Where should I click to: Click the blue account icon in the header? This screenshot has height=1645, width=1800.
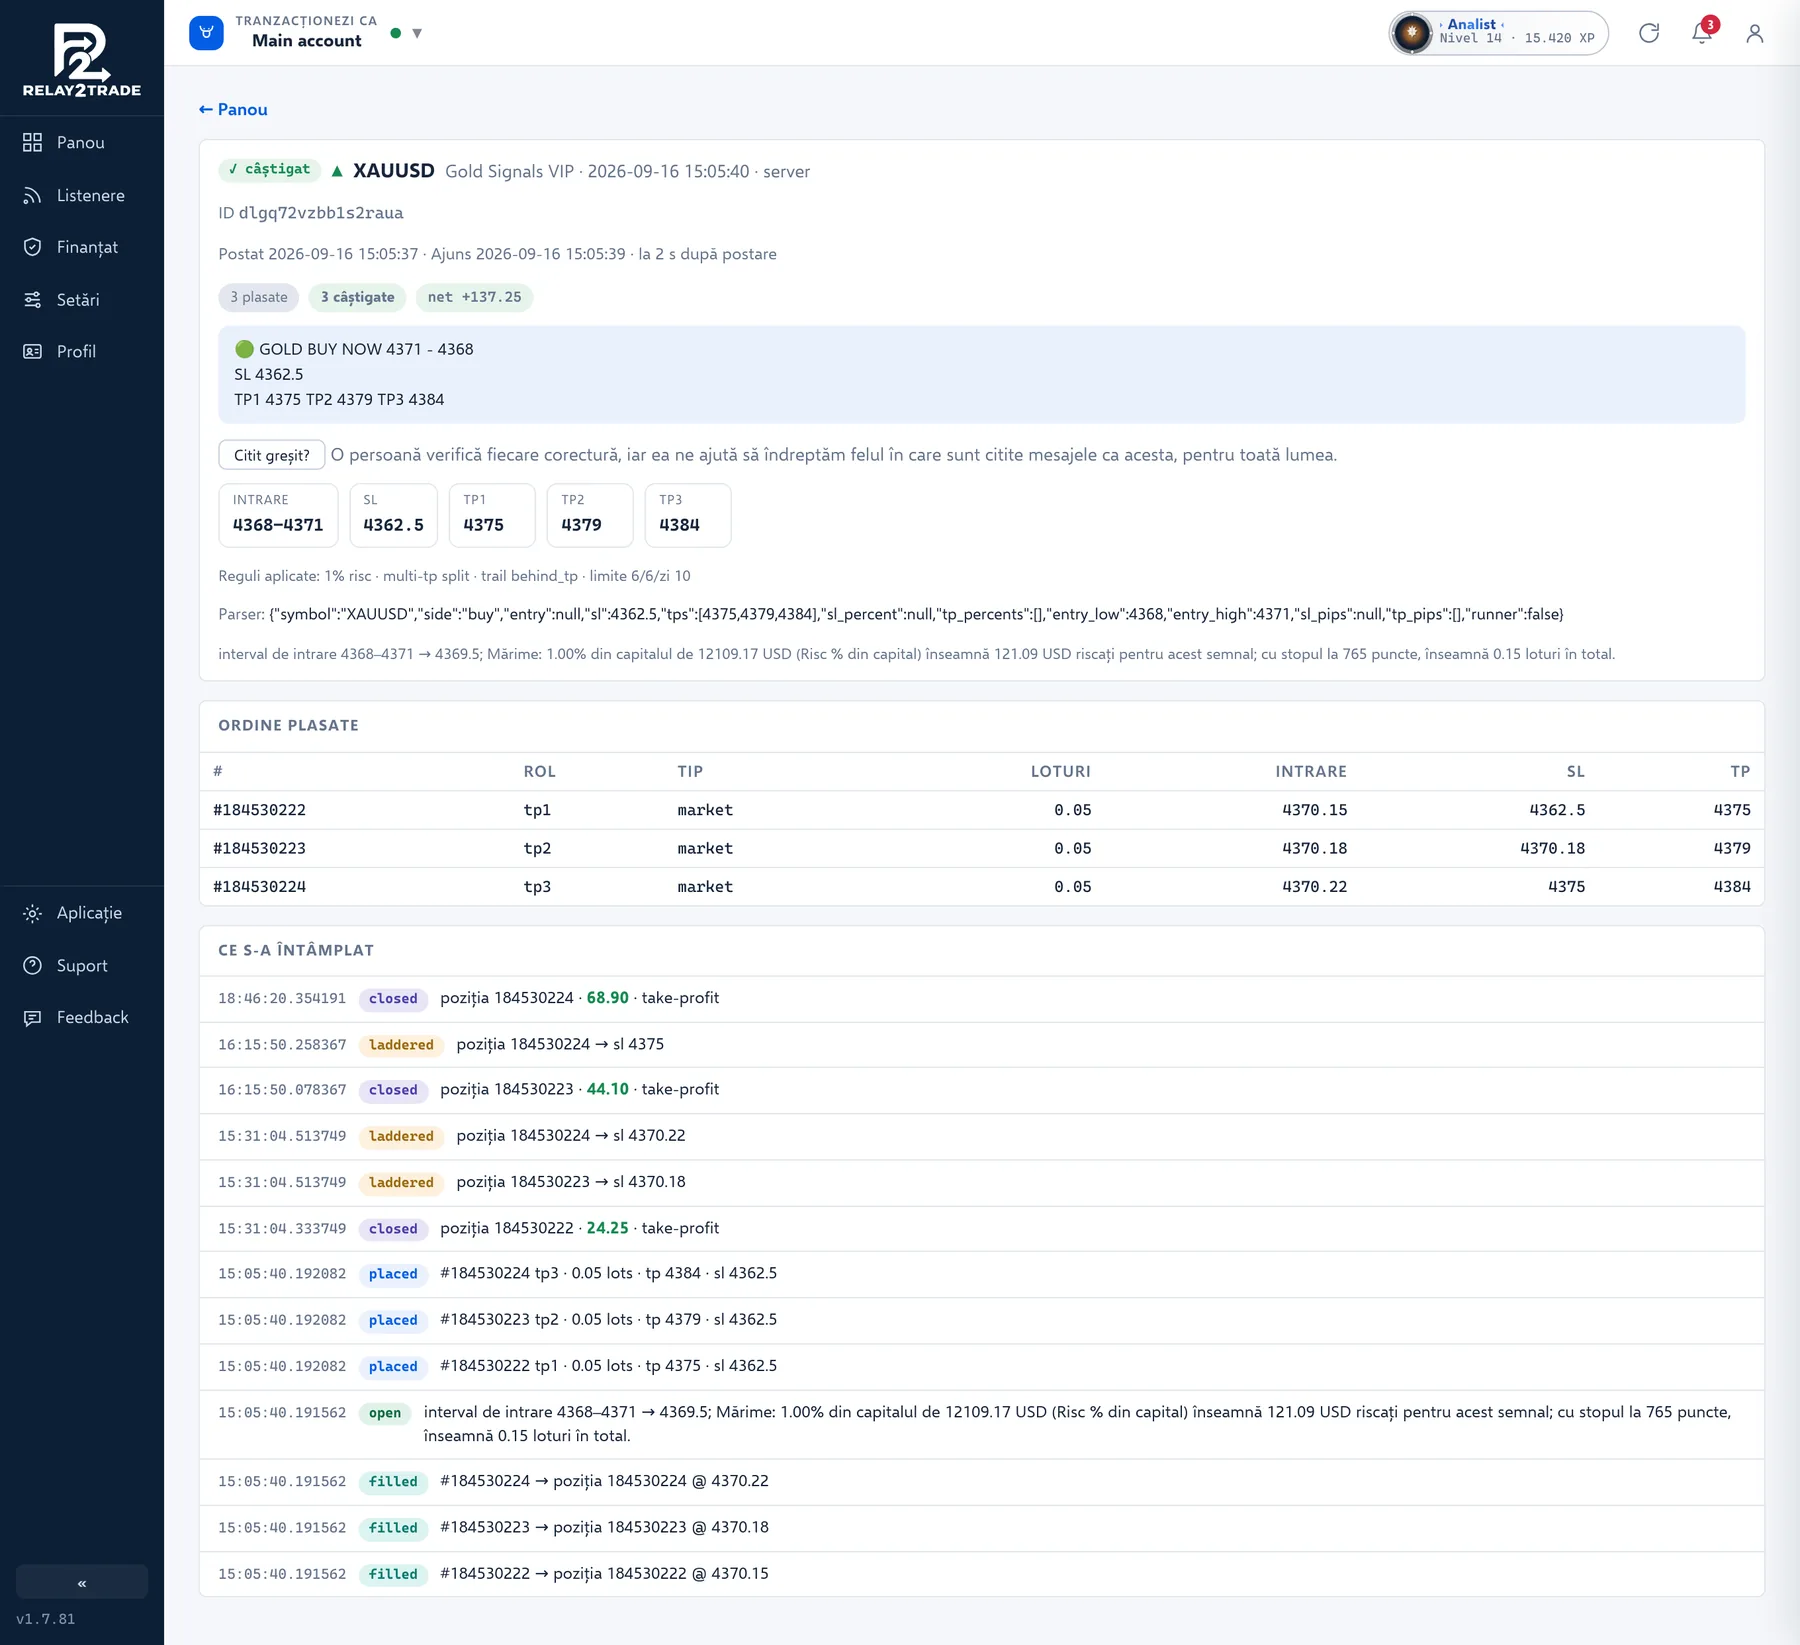point(206,33)
